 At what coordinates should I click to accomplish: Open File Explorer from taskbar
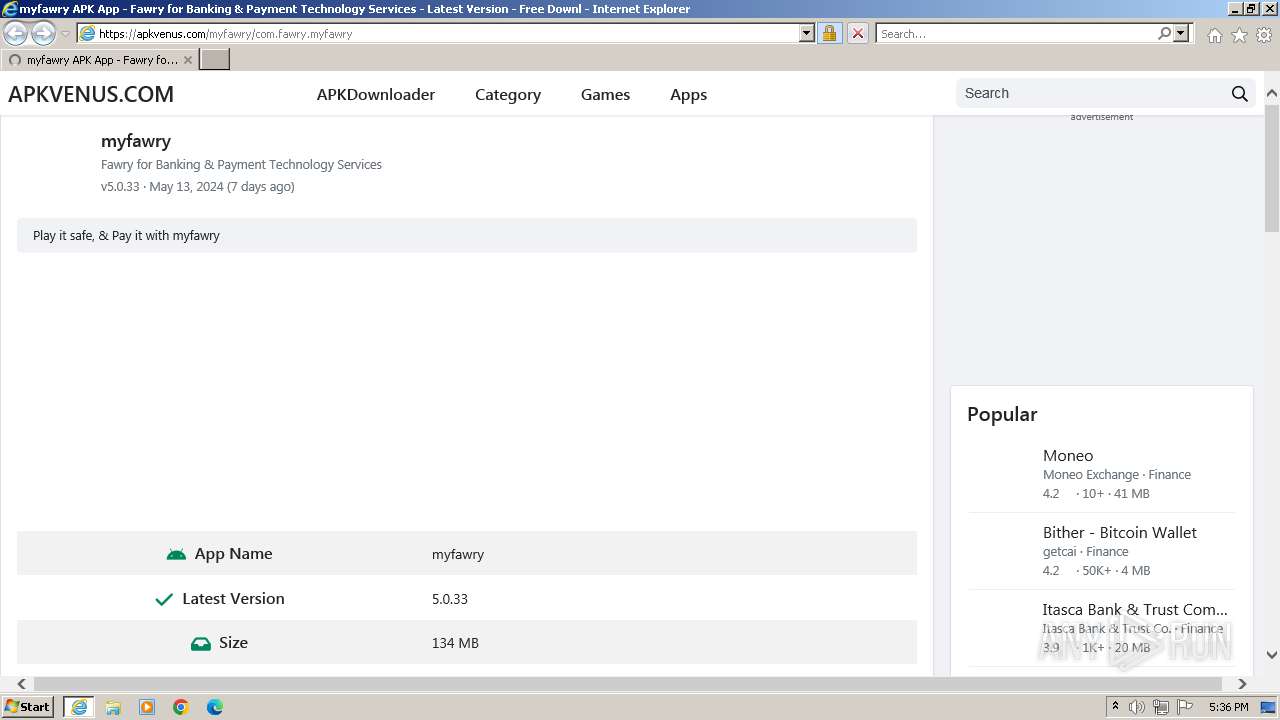(x=113, y=707)
